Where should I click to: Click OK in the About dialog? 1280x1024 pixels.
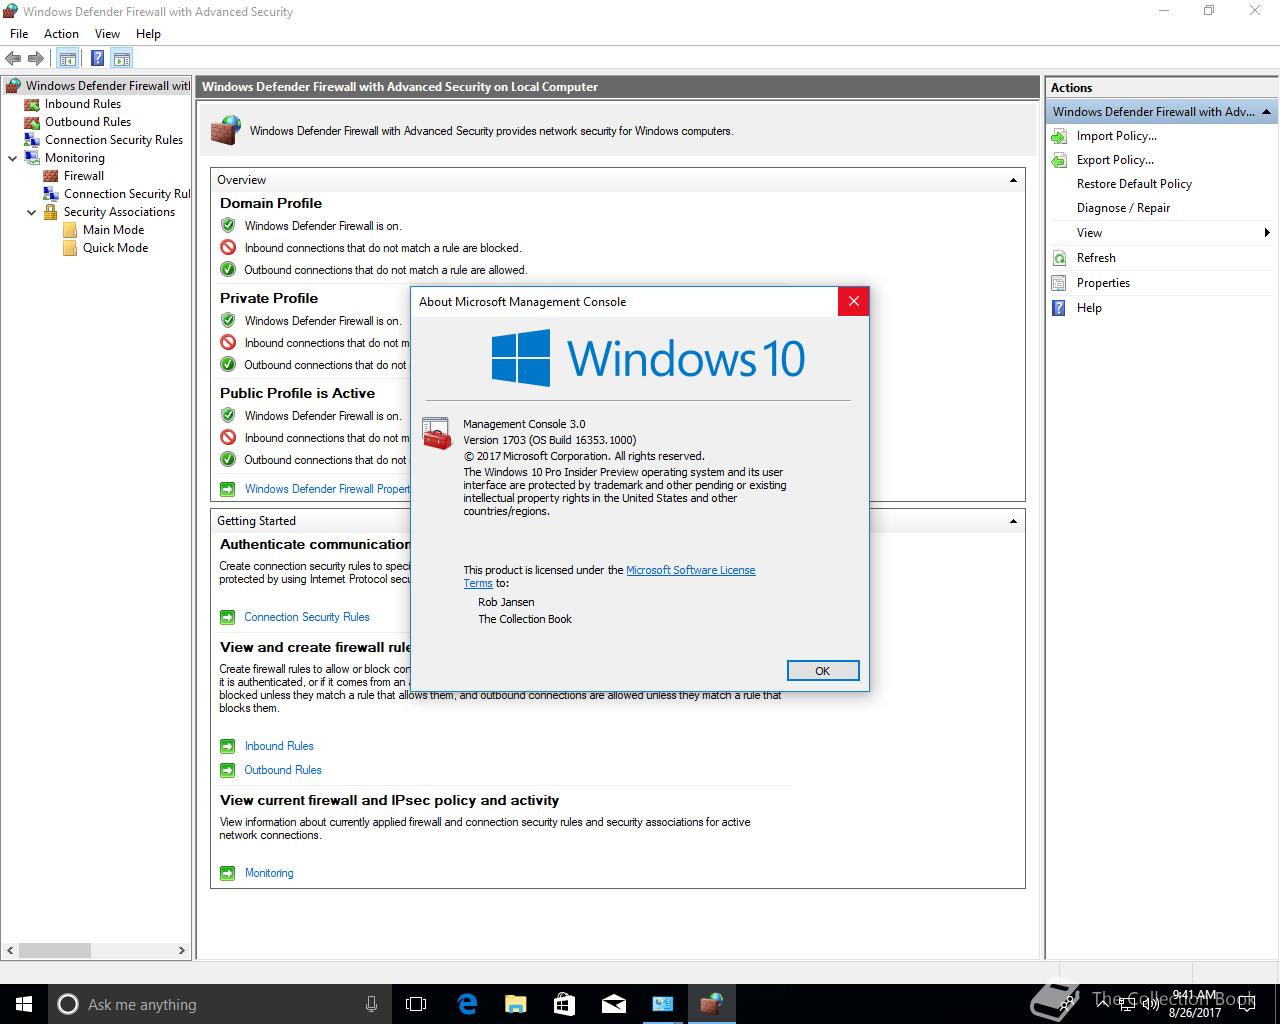tap(823, 671)
